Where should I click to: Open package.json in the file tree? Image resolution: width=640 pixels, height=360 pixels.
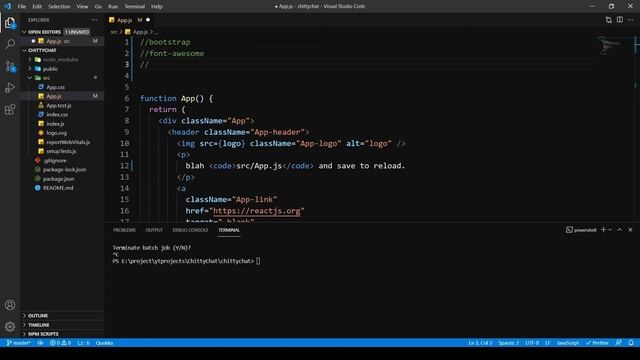click(59, 179)
